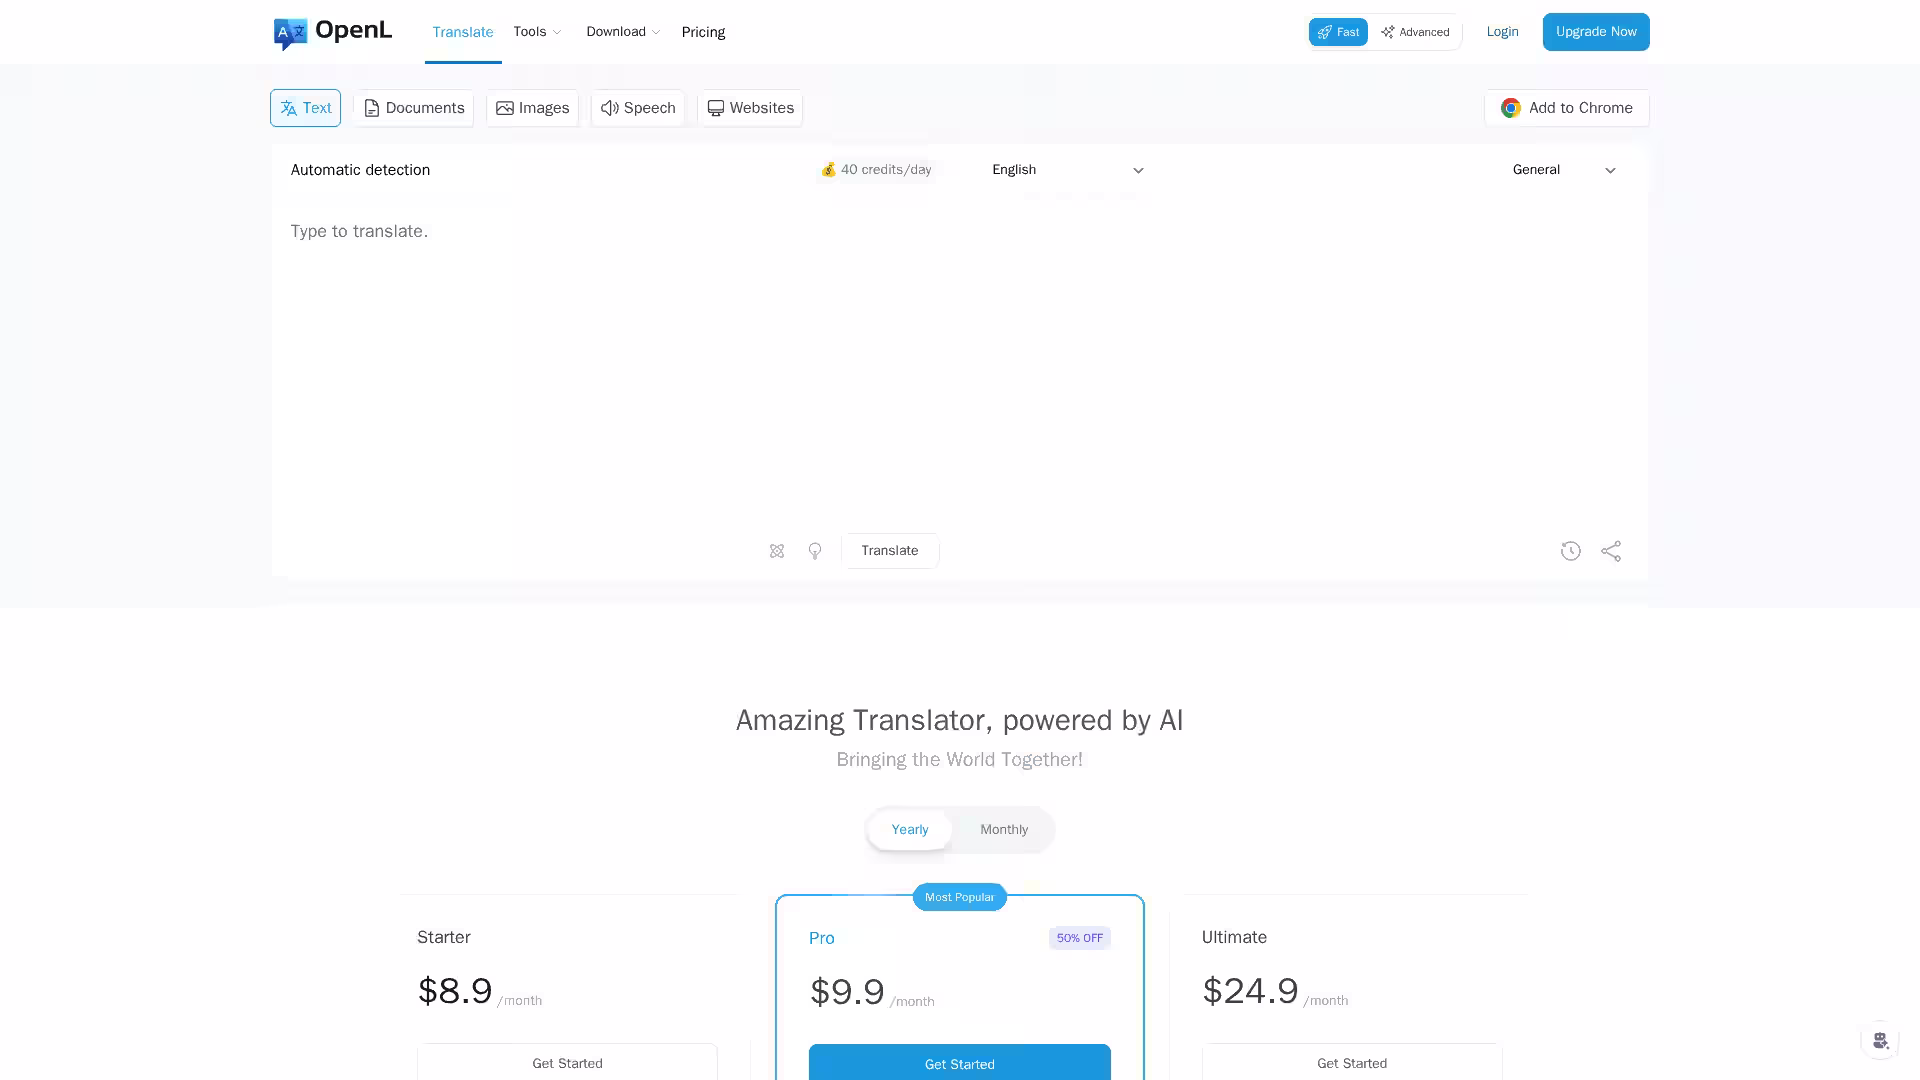Select Monthly billing option
The width and height of the screenshot is (1920, 1080).
point(1003,830)
